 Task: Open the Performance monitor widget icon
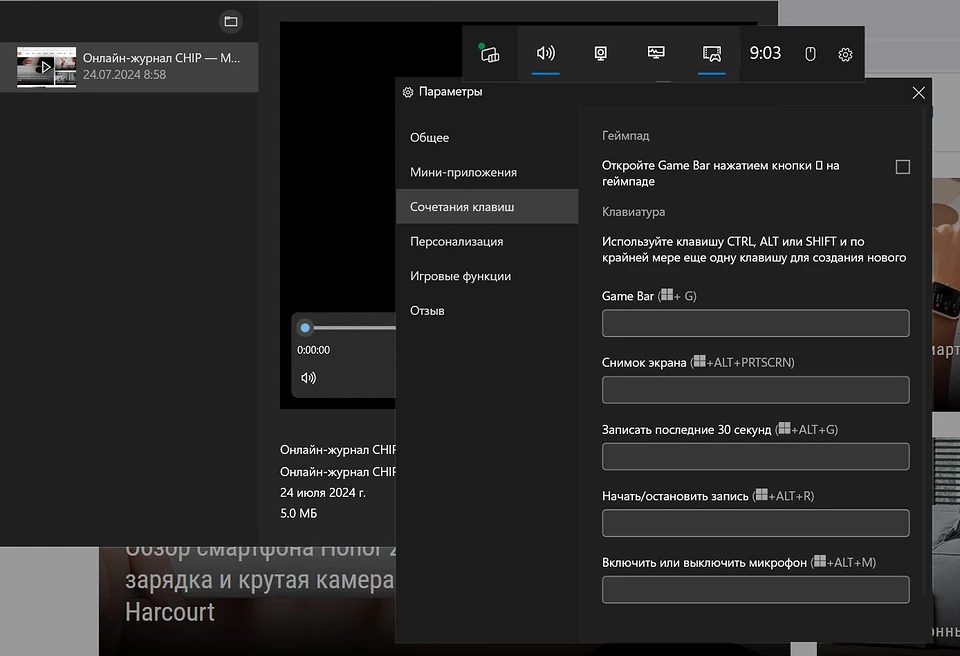[656, 54]
